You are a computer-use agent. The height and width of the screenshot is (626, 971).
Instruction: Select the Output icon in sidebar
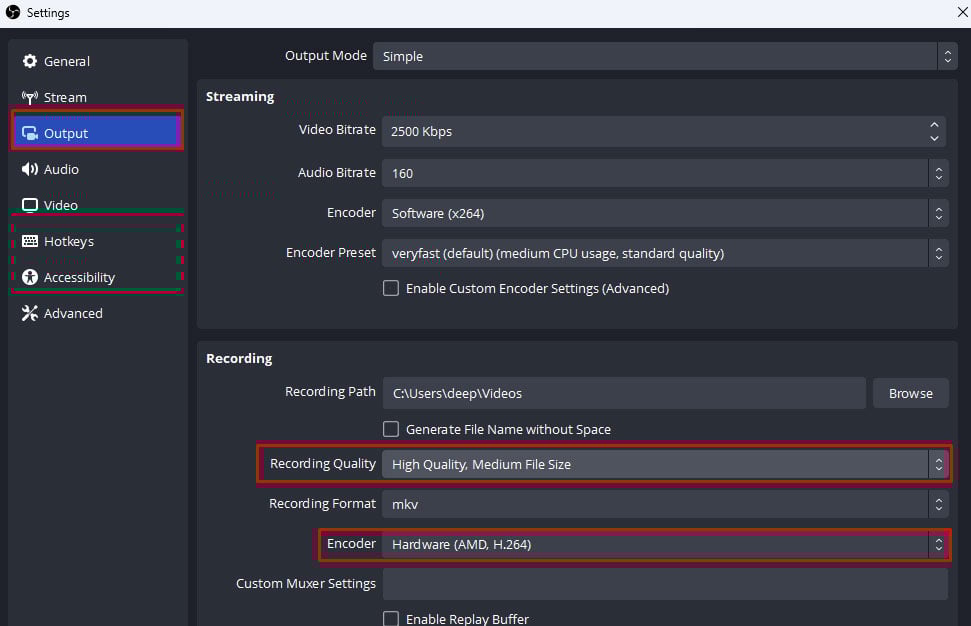point(30,134)
